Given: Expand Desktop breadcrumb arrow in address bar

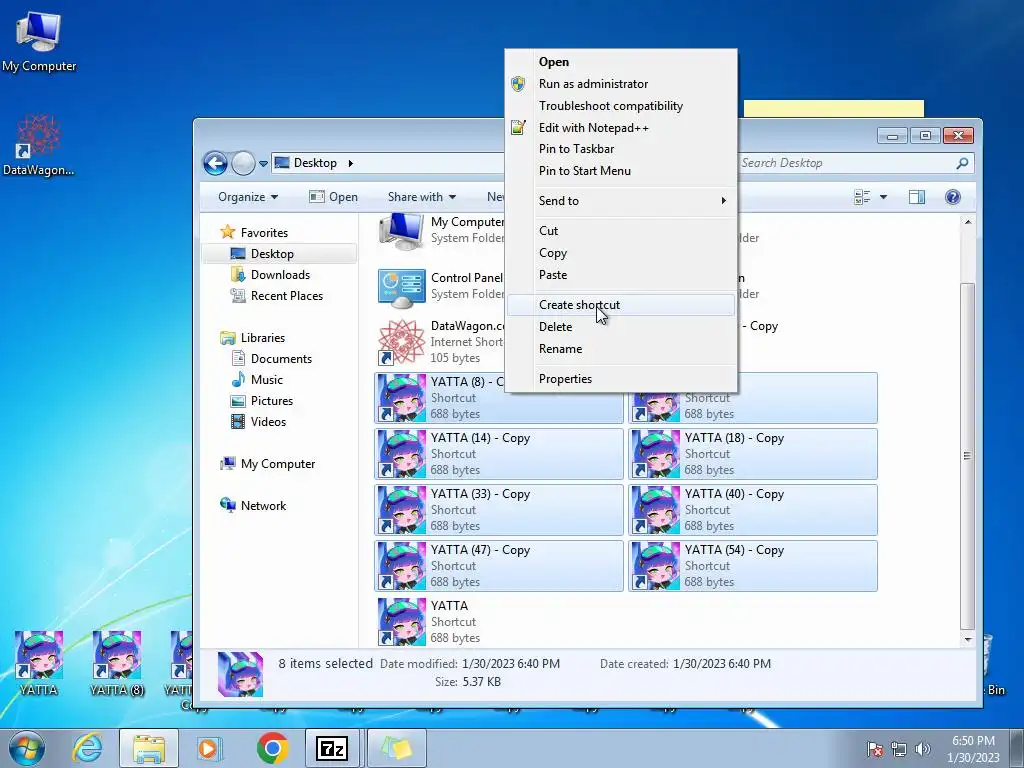Looking at the screenshot, I should click(351, 163).
